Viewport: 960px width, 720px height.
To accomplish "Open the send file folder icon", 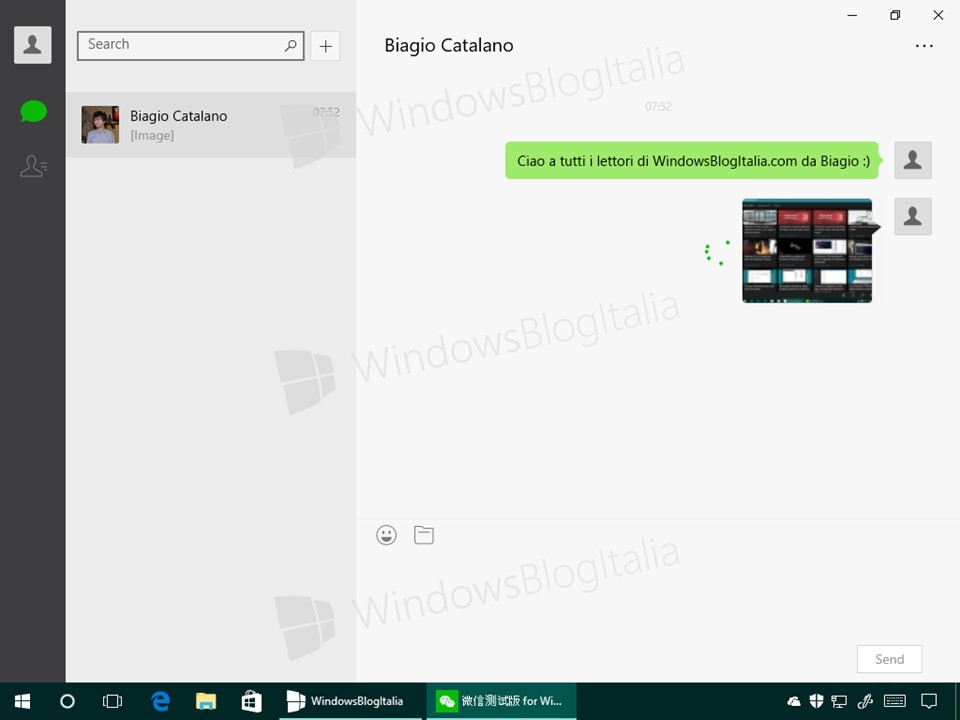I will (x=424, y=535).
